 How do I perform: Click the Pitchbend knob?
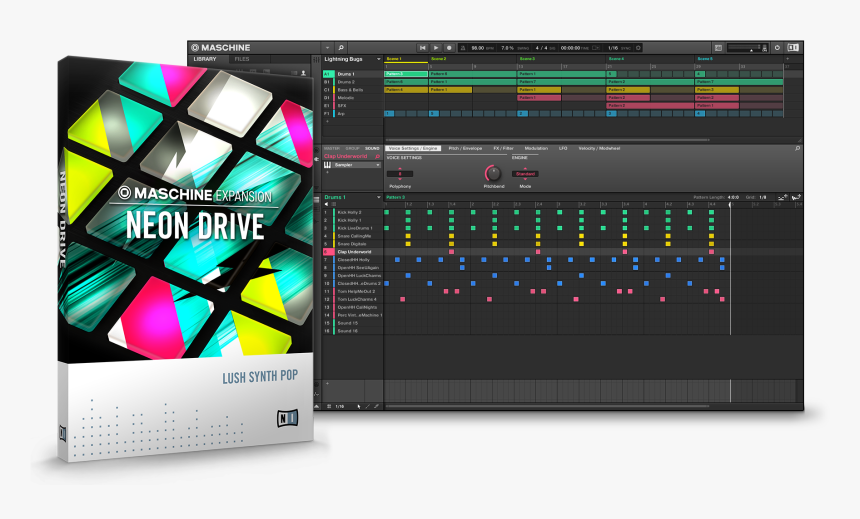(493, 174)
